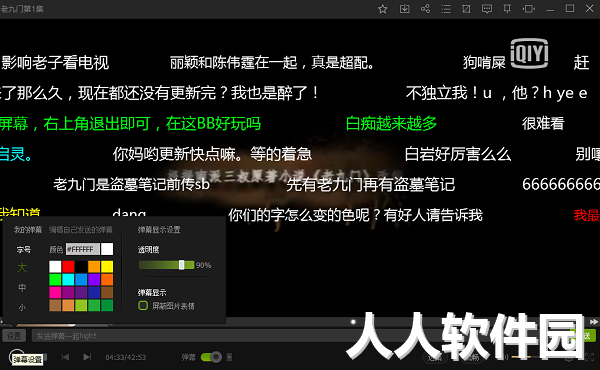Click the white preview swatch beside hex field

click(x=107, y=249)
